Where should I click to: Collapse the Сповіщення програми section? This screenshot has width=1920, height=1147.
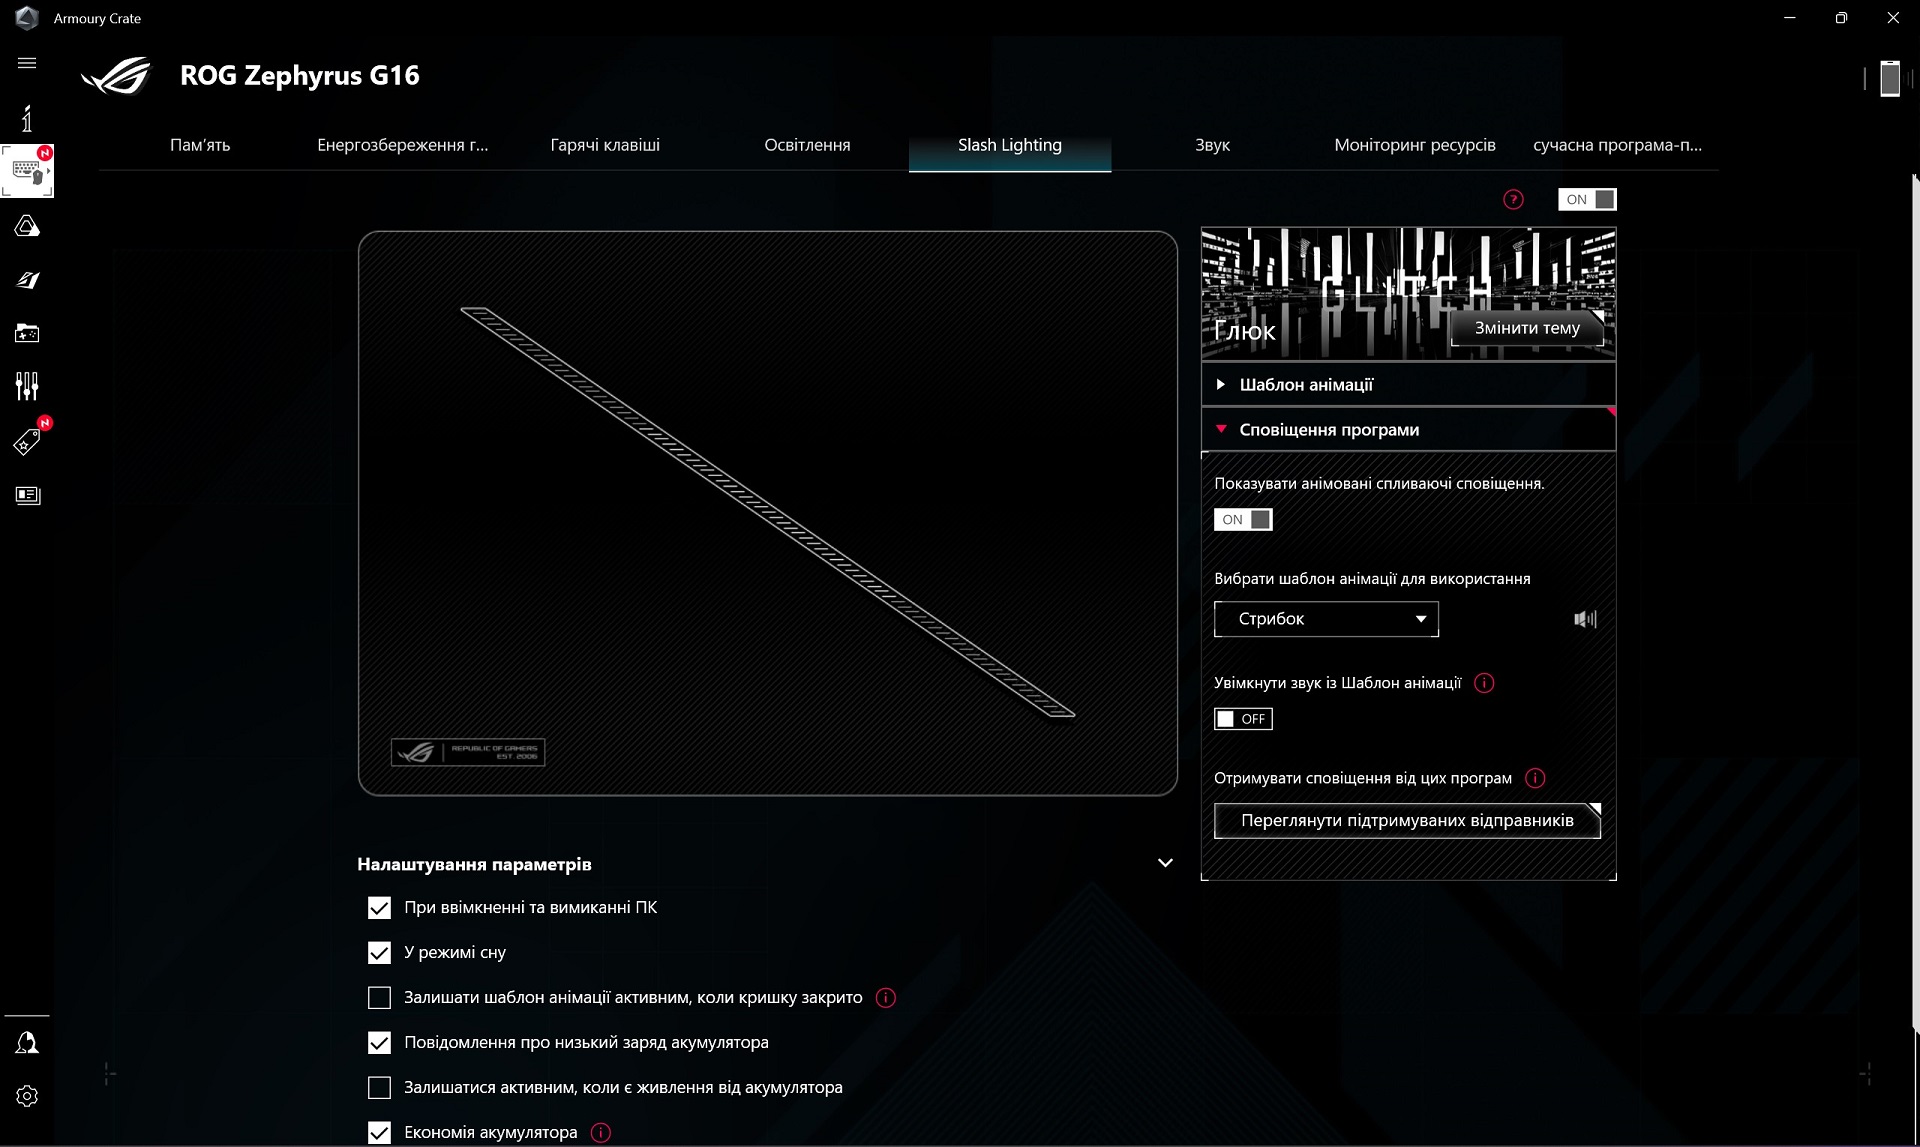(1408, 430)
